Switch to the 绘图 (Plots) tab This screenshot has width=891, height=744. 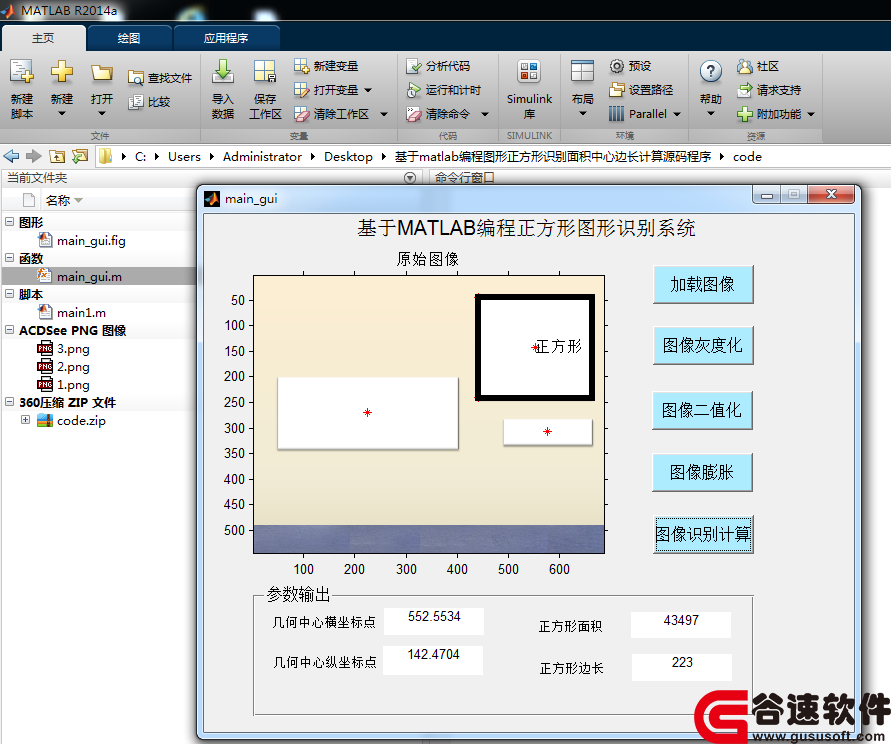(129, 38)
